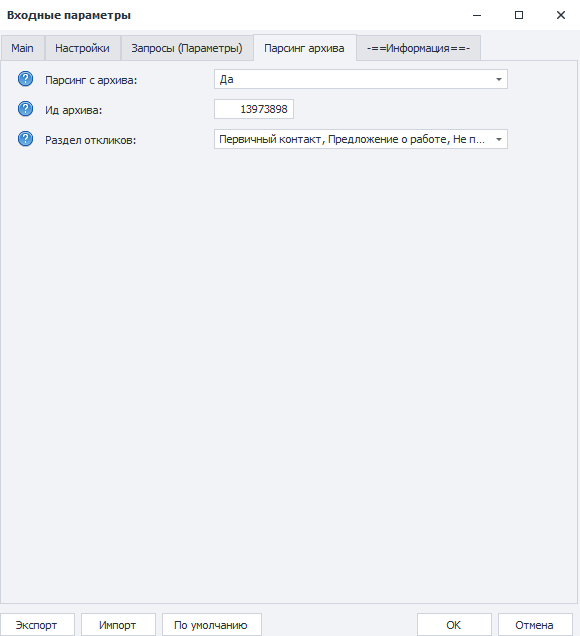580x636 pixels.
Task: Click the Экспорт button
Action: tap(37, 625)
